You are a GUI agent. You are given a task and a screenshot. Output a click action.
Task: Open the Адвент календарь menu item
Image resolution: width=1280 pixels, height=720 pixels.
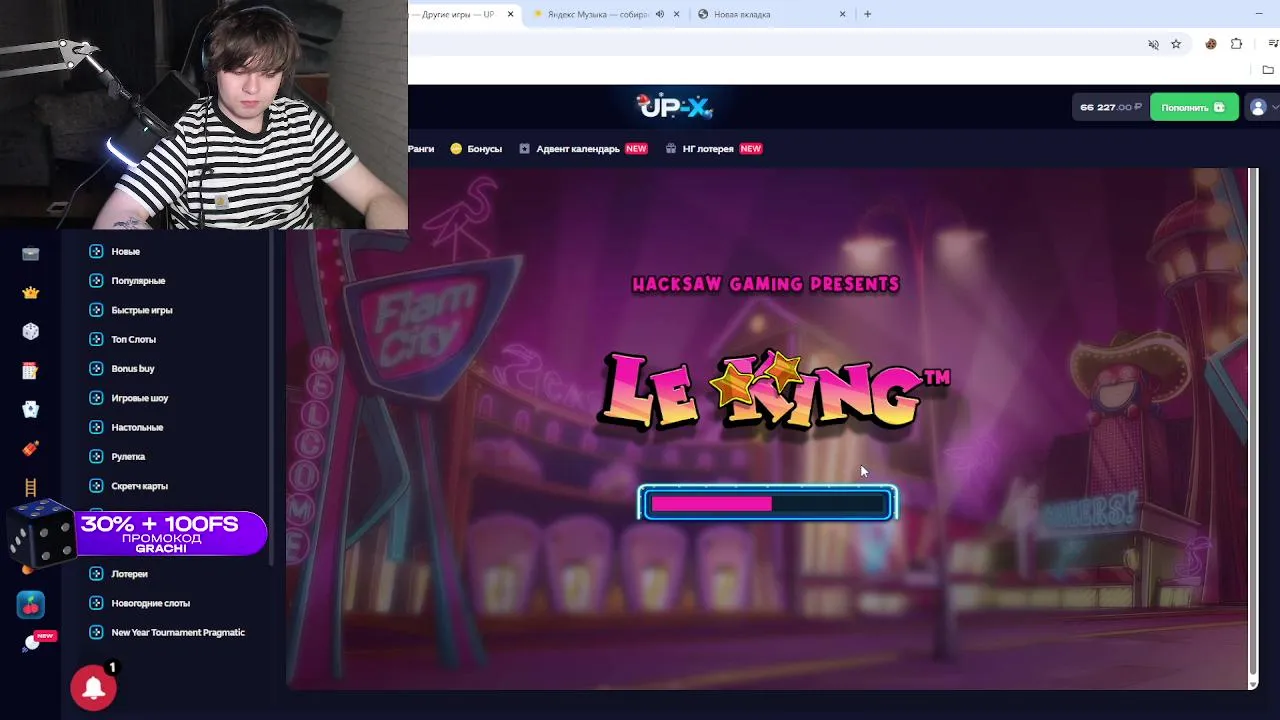point(583,149)
